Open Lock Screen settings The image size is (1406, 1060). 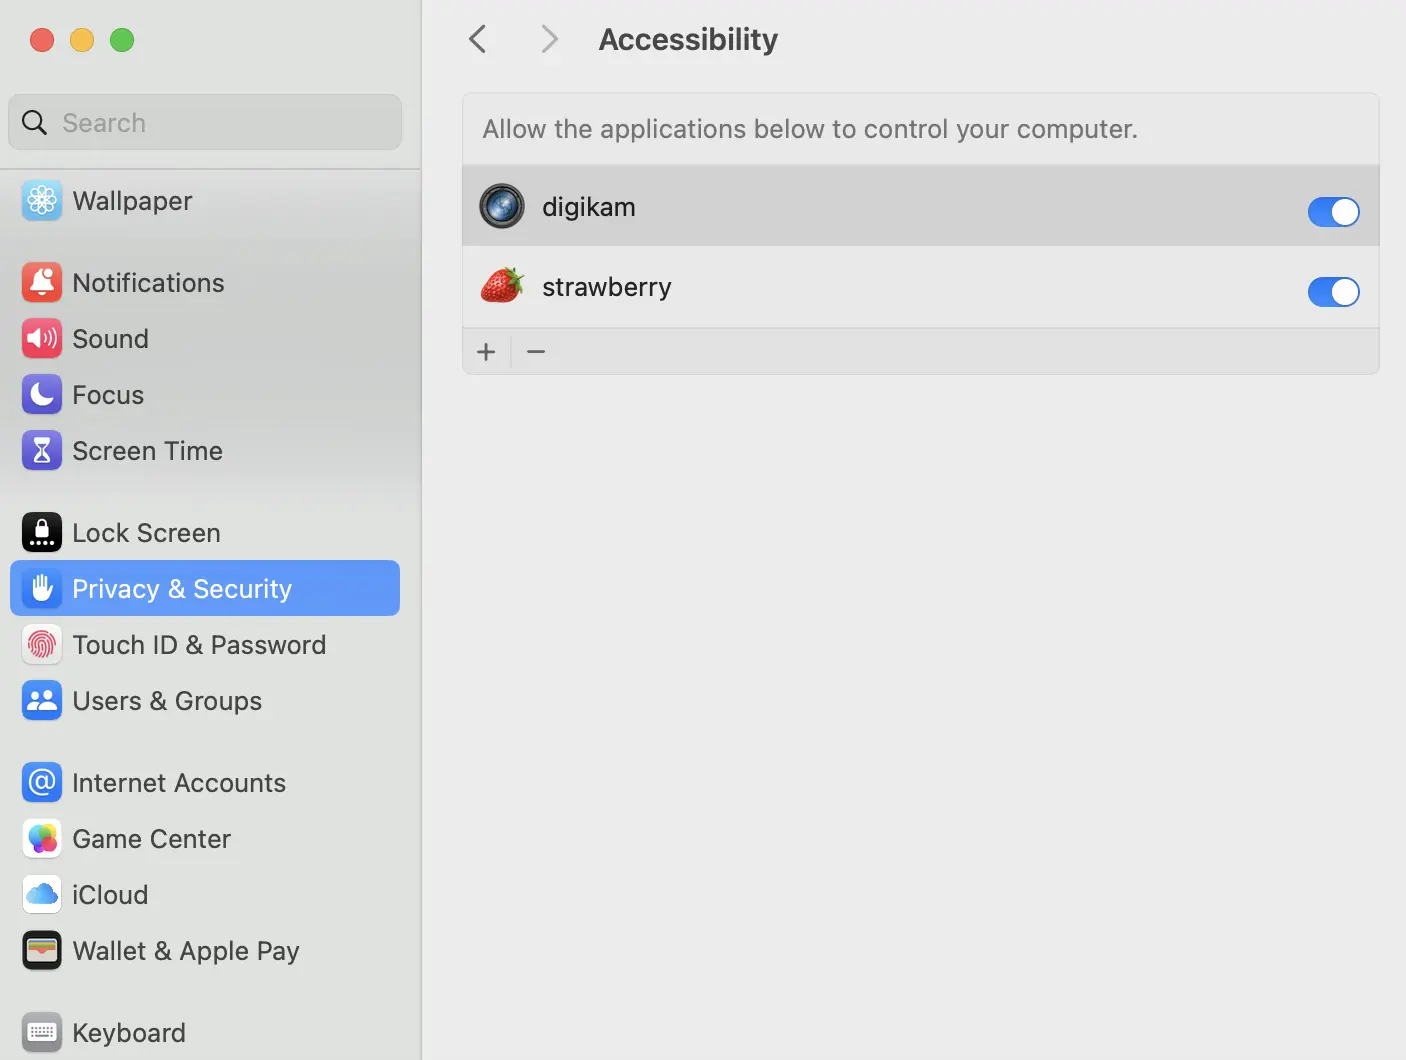(146, 533)
